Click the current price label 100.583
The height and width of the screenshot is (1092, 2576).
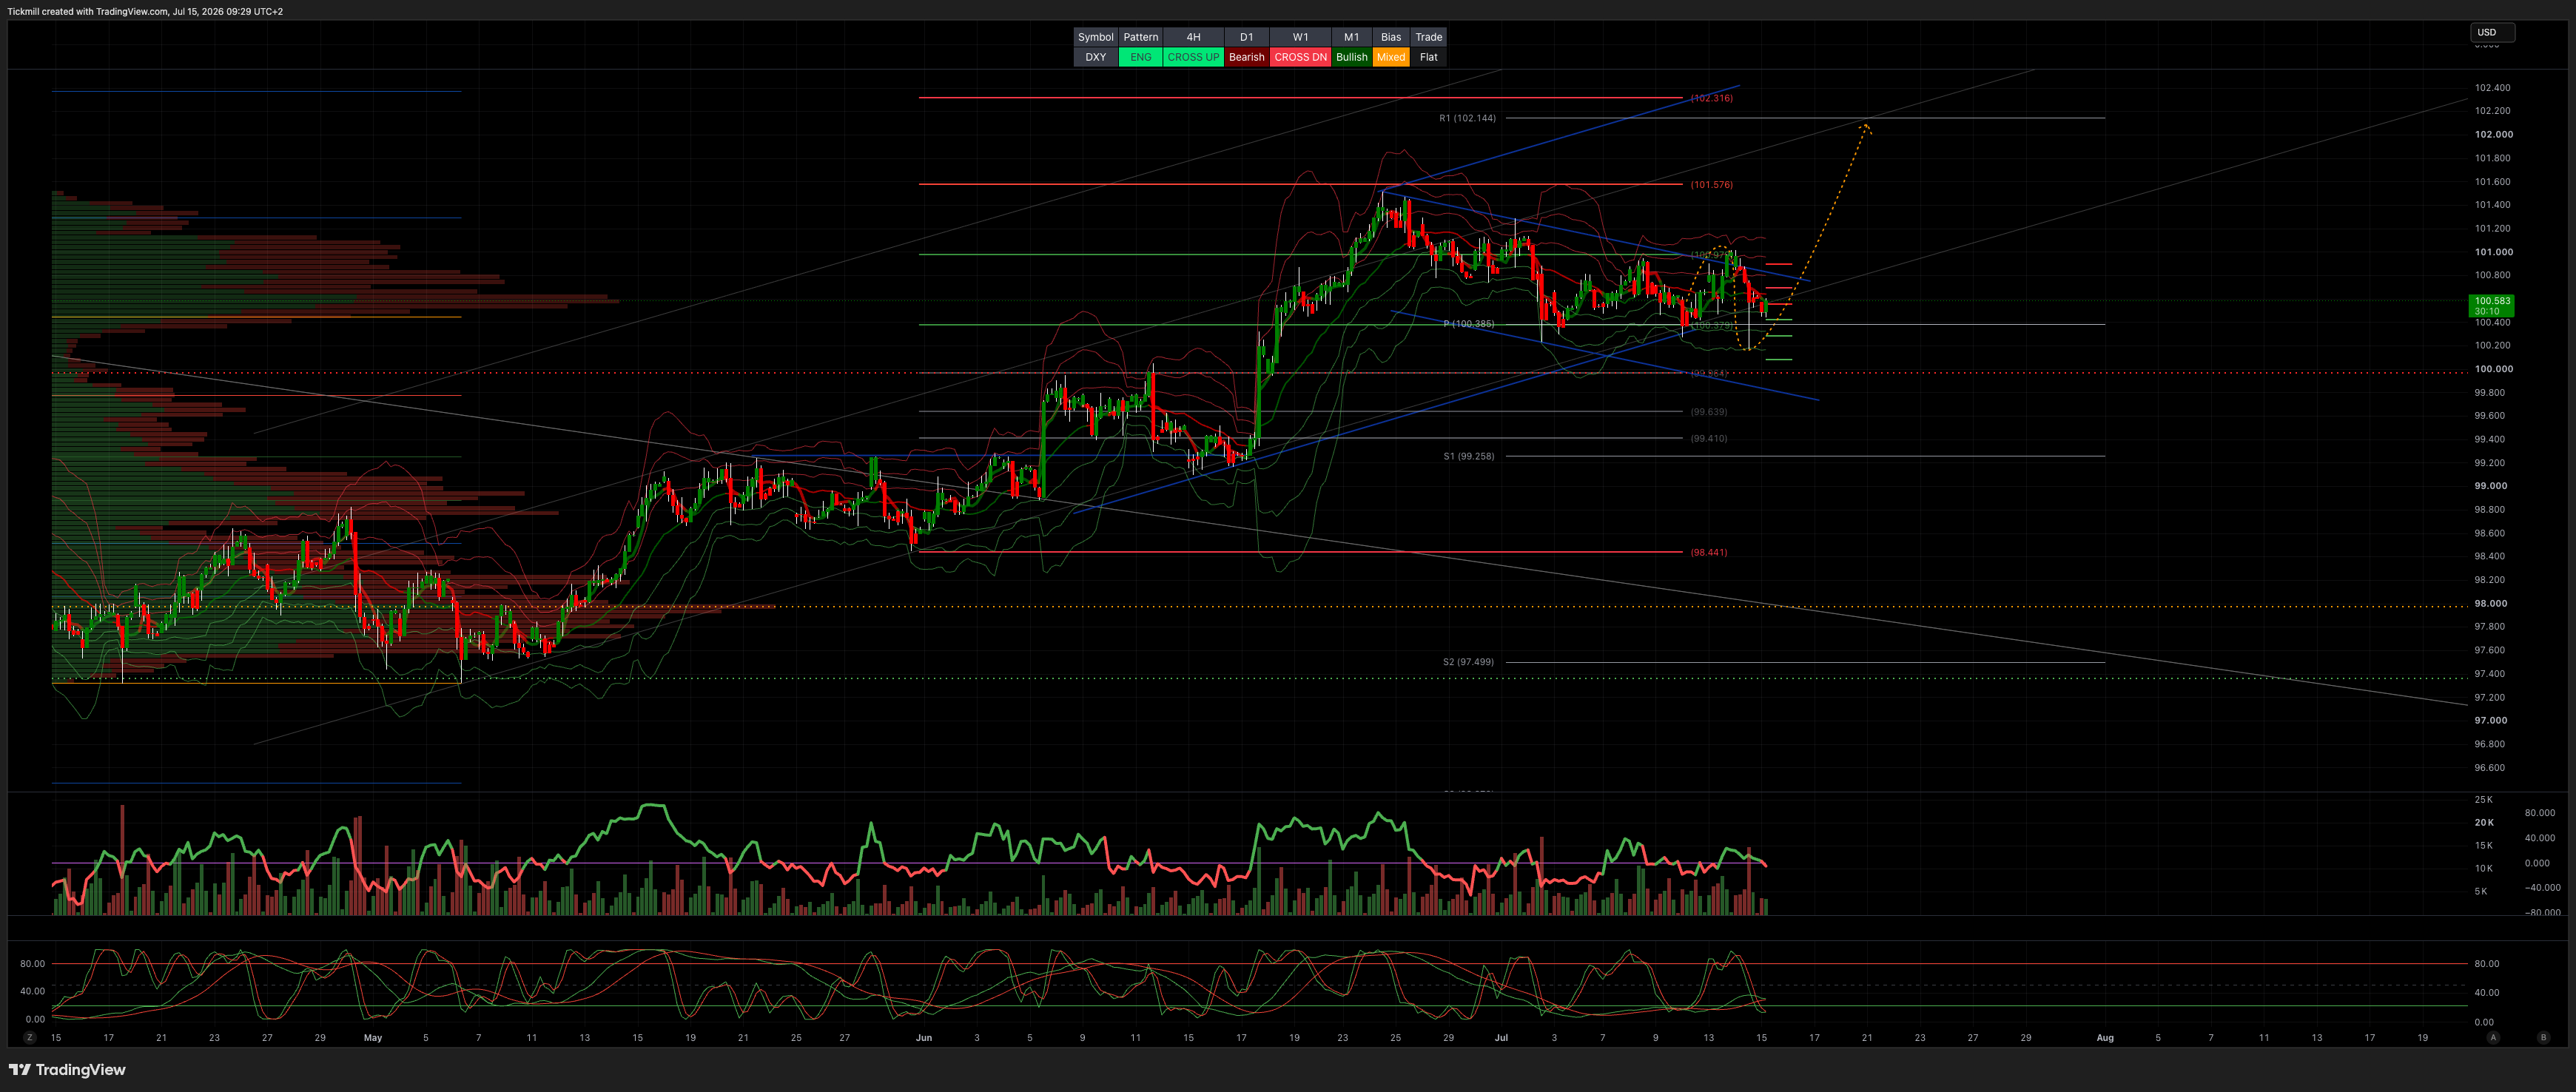tap(2491, 305)
